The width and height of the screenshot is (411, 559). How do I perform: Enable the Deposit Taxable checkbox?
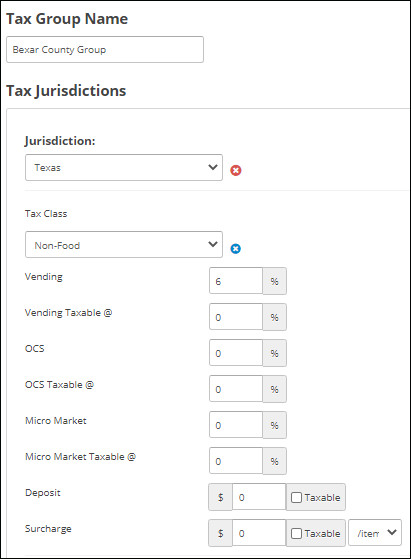point(296,497)
